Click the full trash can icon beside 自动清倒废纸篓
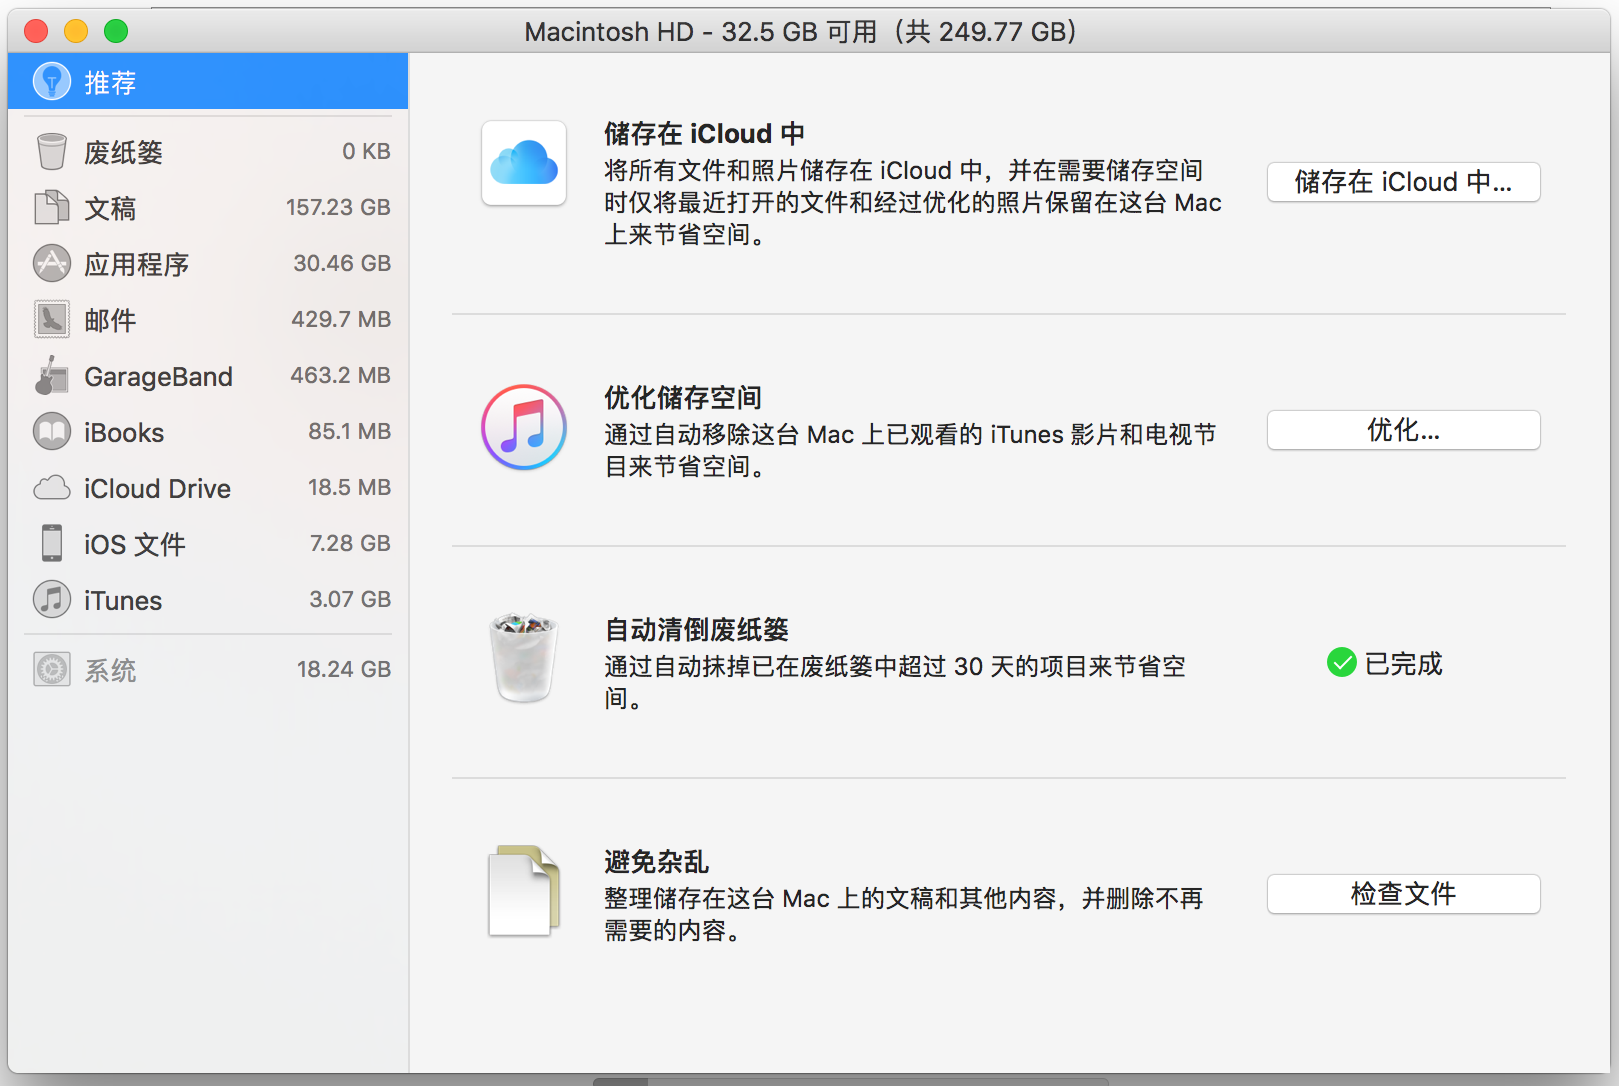 click(524, 658)
